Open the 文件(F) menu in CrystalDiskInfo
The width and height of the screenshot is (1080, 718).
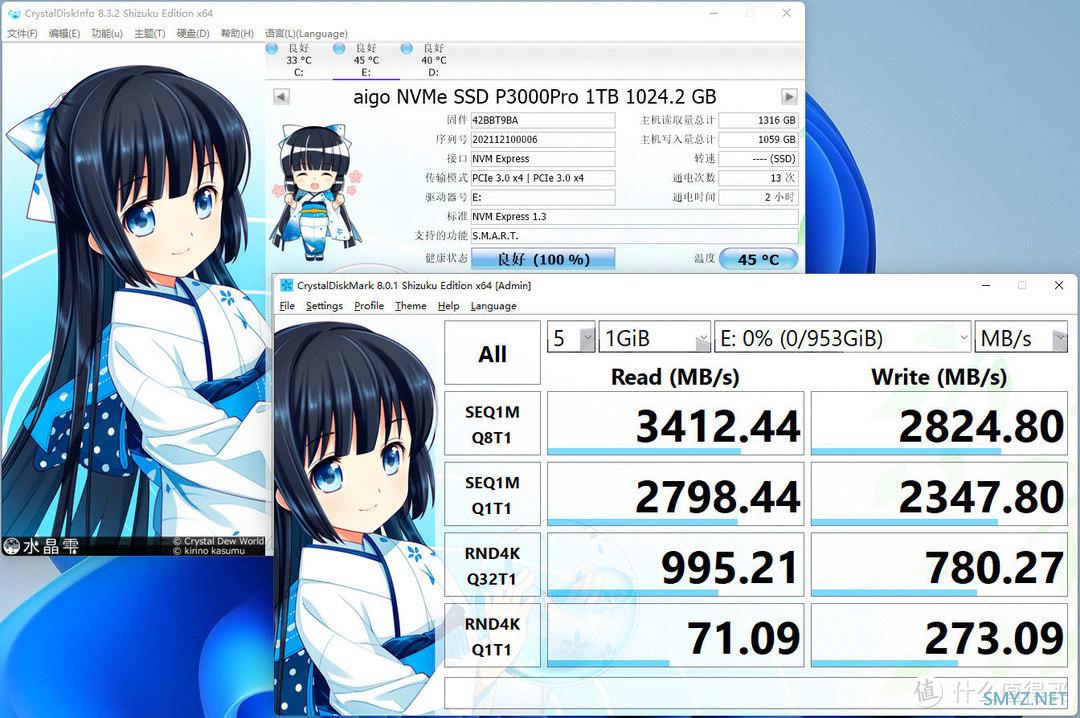[x=22, y=33]
